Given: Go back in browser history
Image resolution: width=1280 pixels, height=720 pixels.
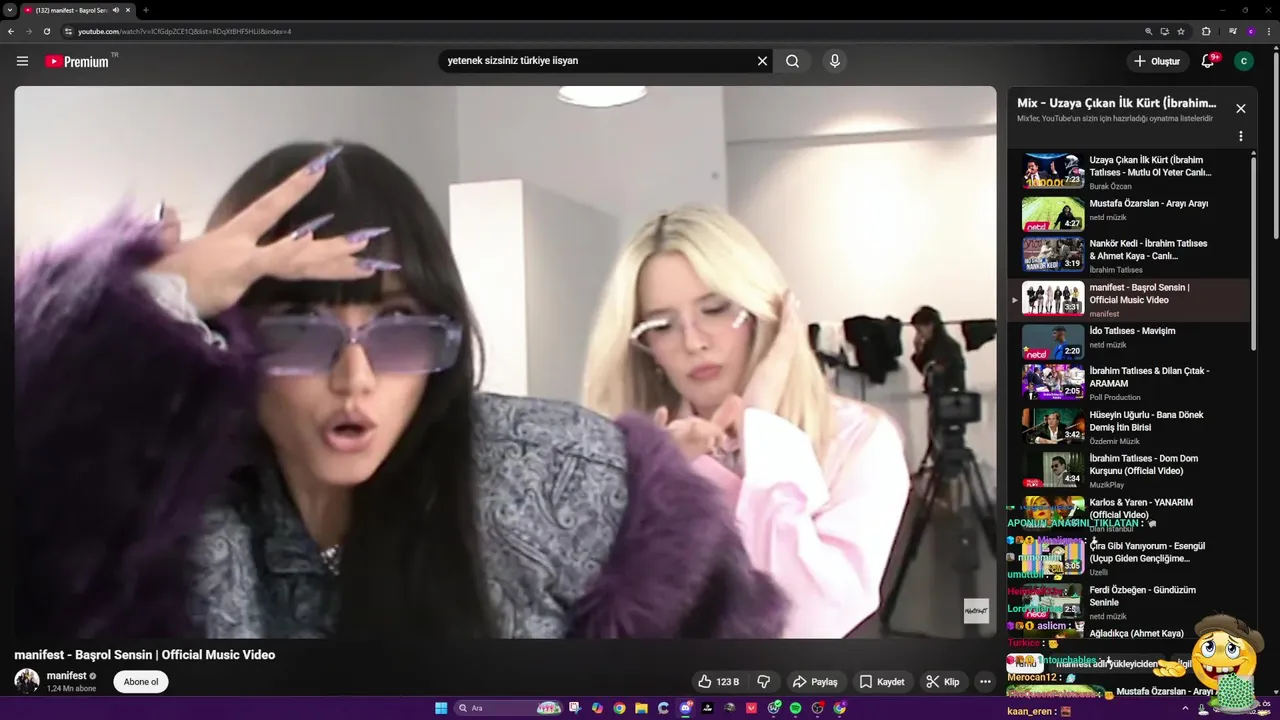Looking at the screenshot, I should [x=11, y=31].
